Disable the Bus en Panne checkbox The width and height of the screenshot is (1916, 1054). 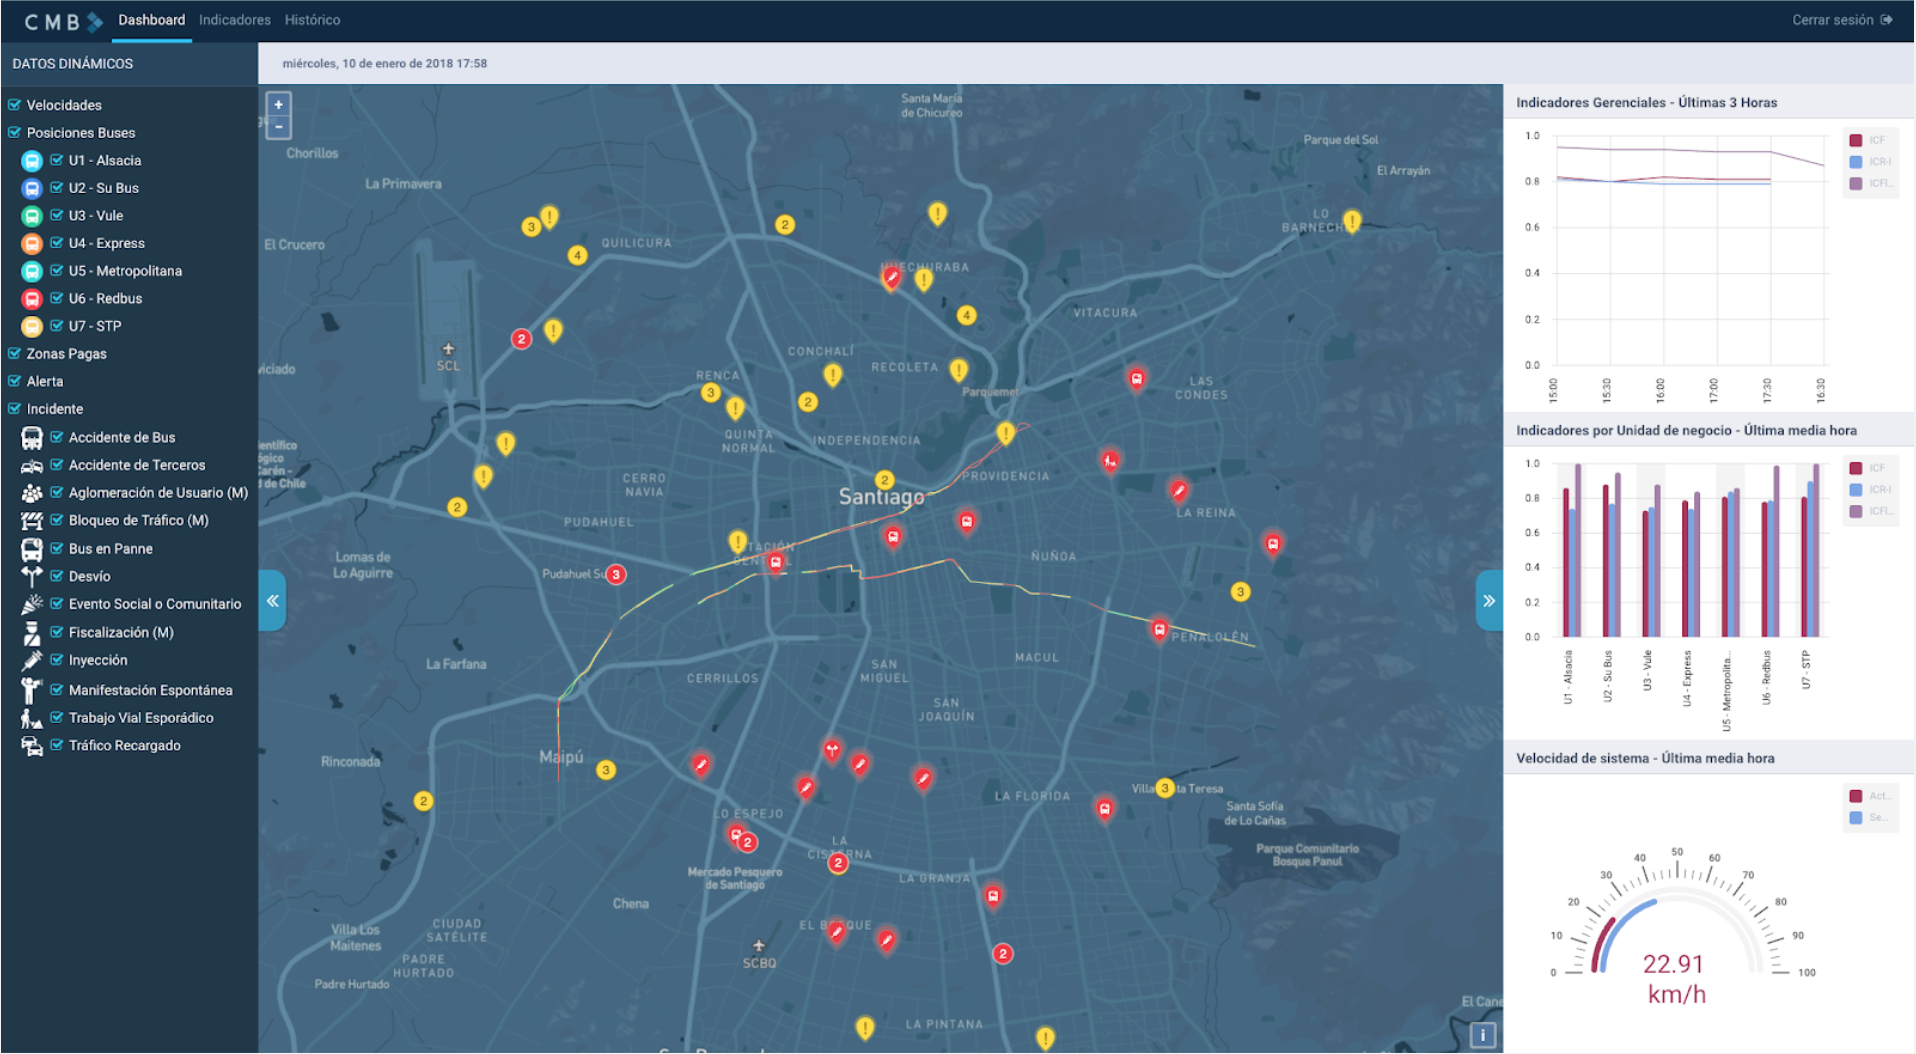click(57, 549)
